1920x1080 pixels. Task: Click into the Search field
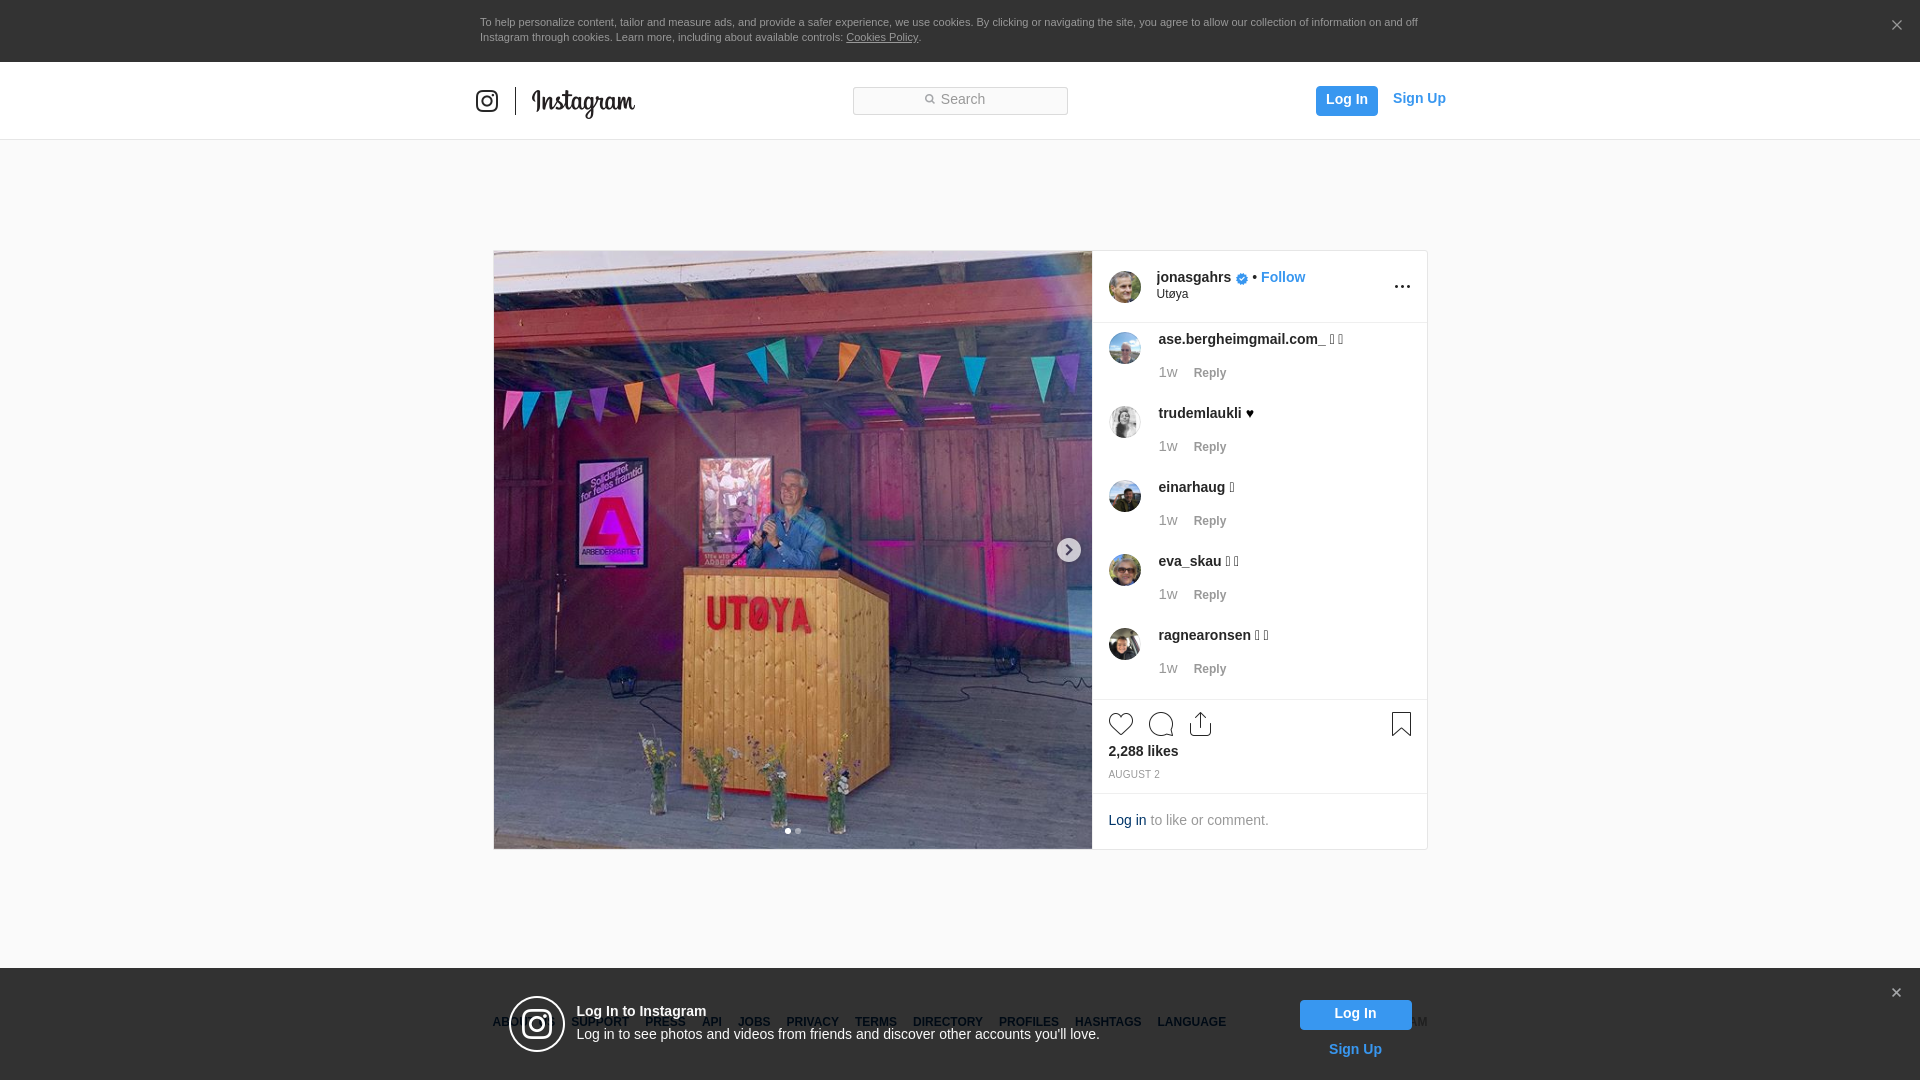[x=960, y=100]
